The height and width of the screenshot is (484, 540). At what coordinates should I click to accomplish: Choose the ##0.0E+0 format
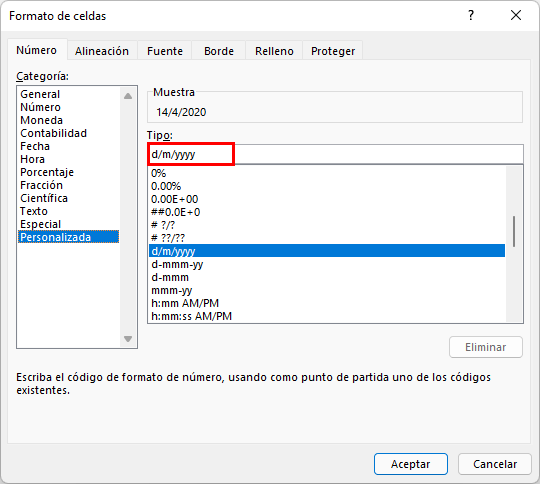[x=327, y=212]
